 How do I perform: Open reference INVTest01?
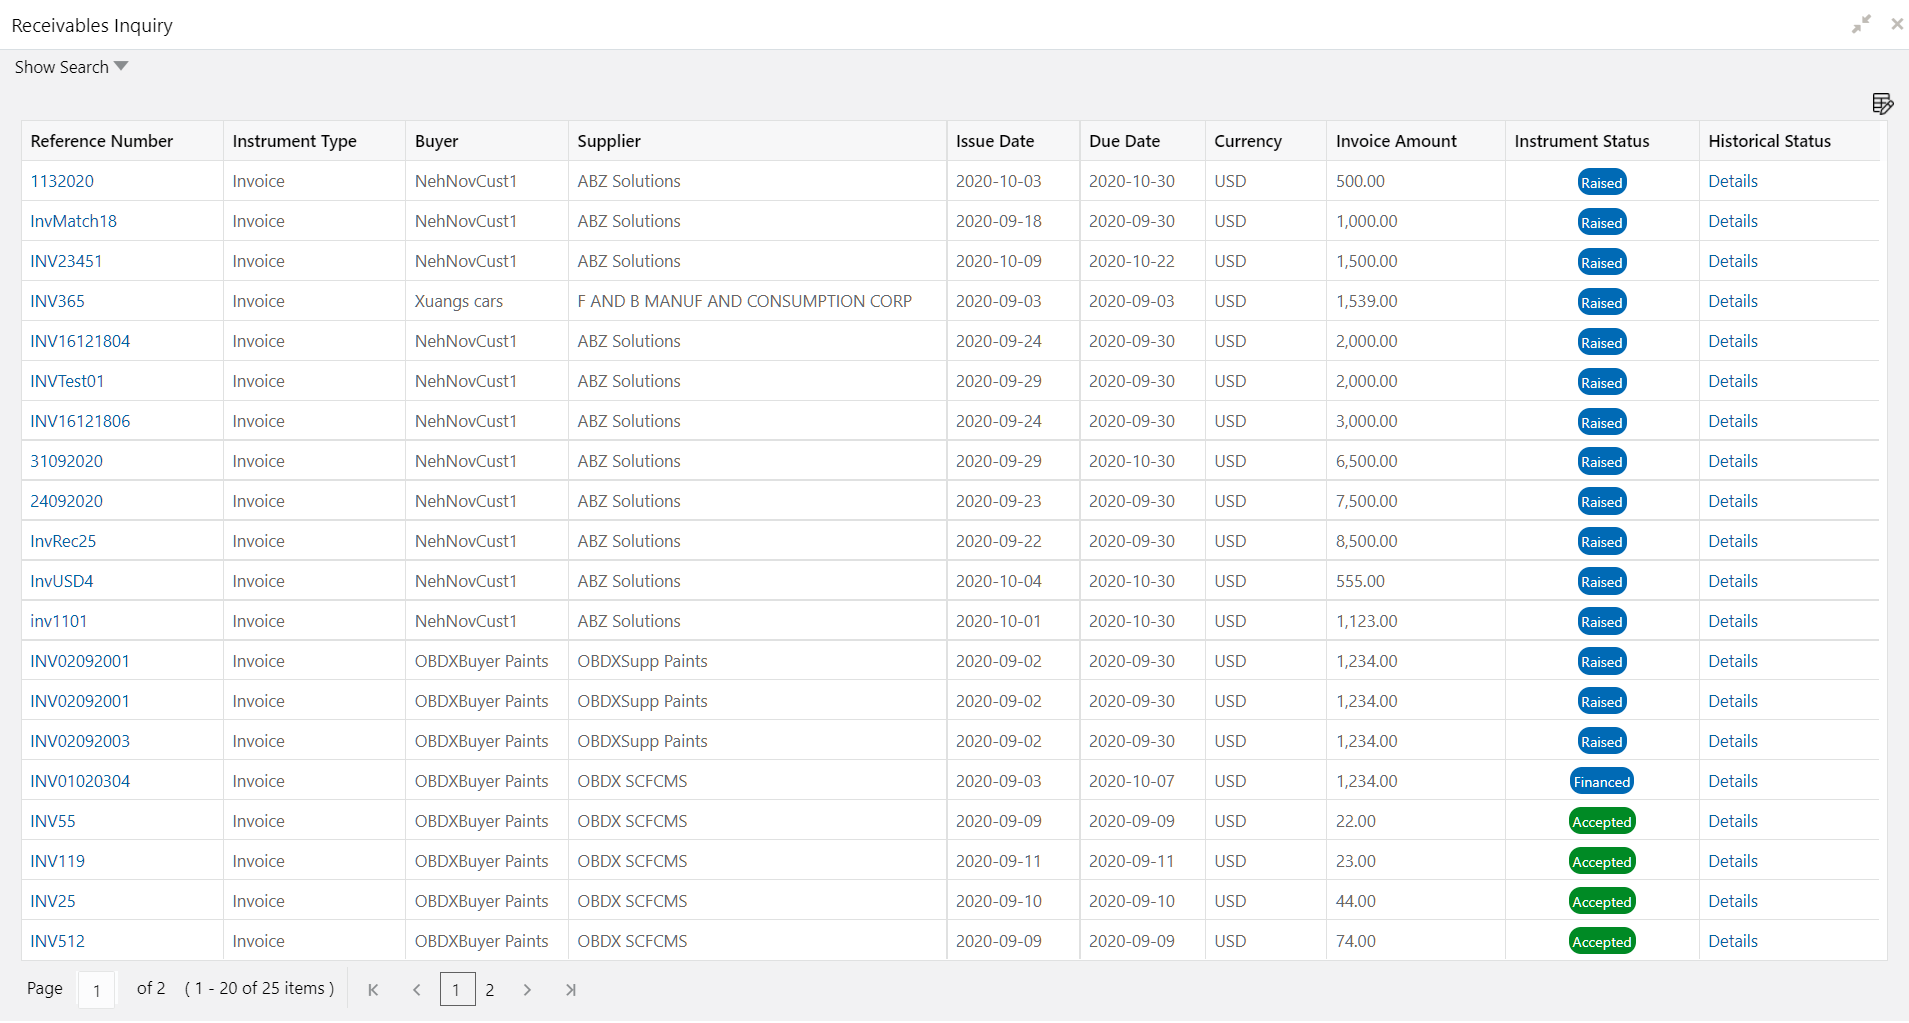67,381
